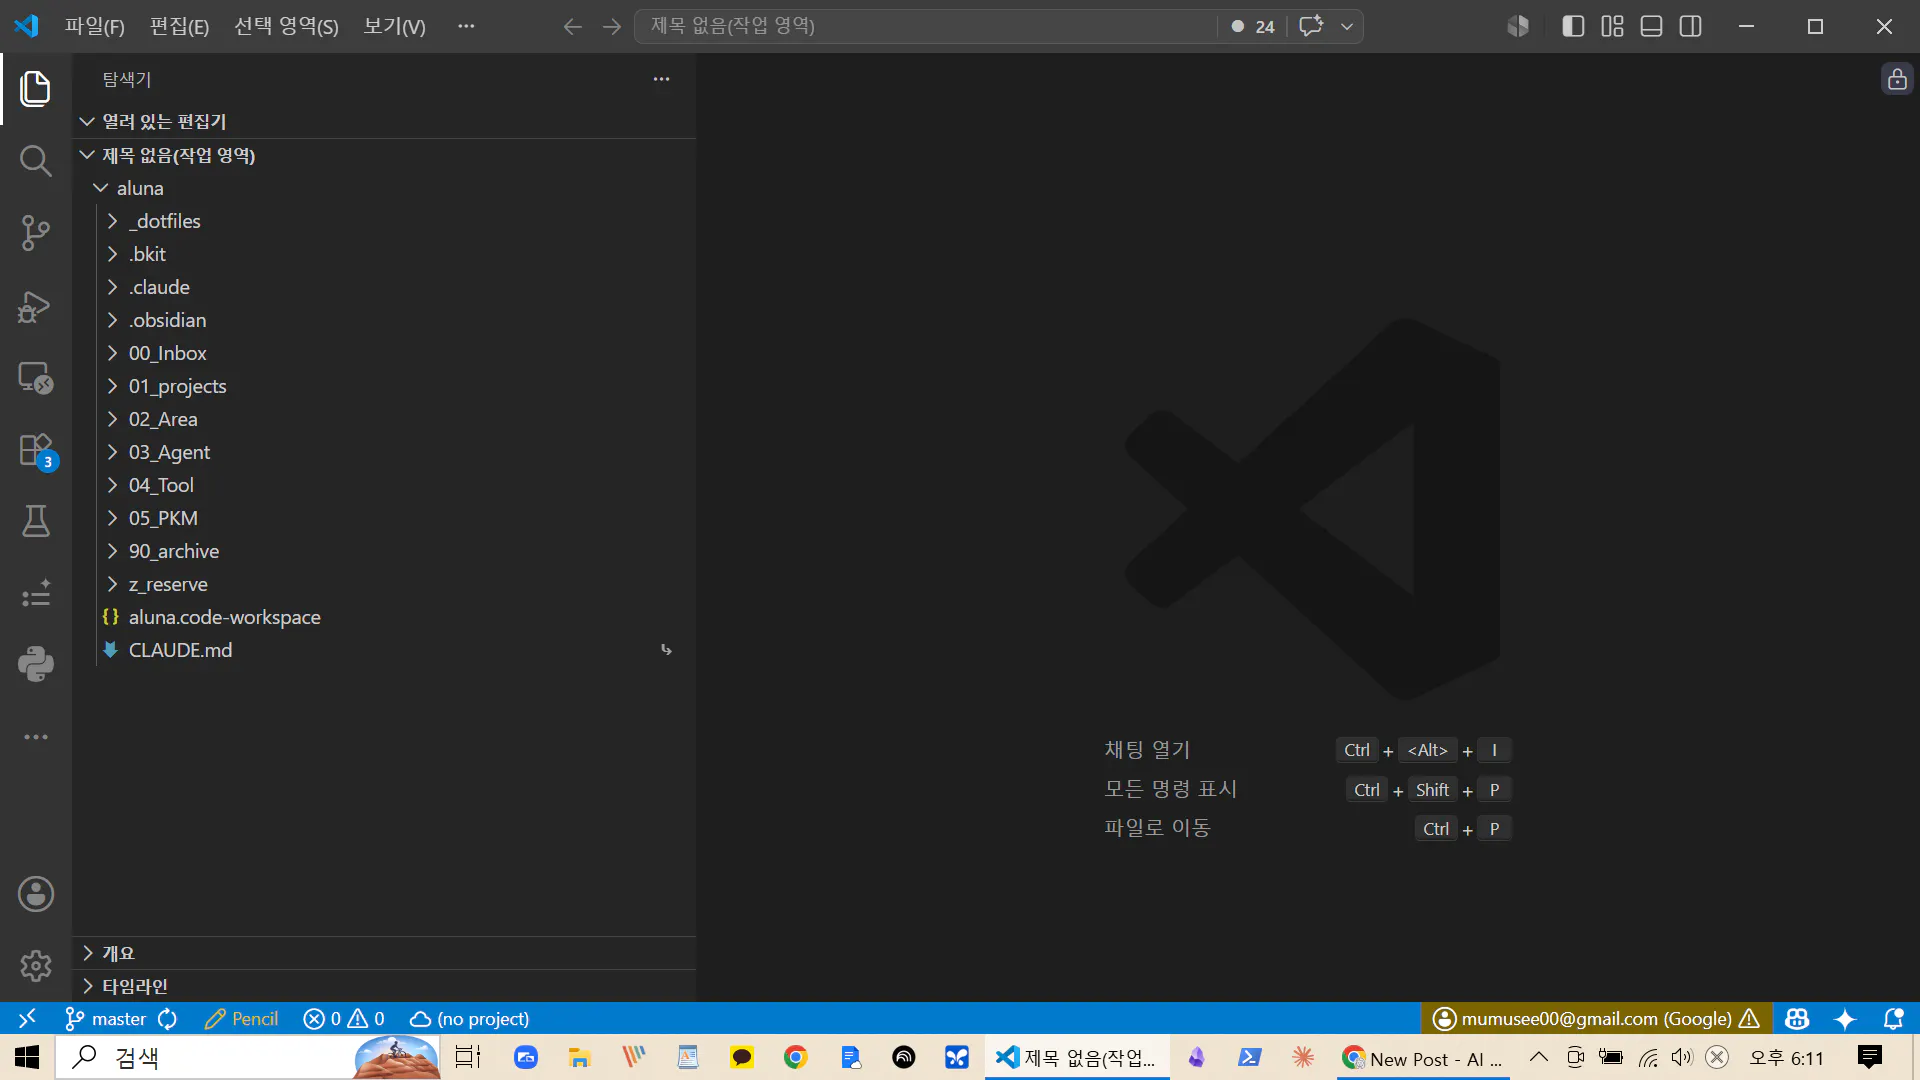Expand the .claude folder
Image resolution: width=1920 pixels, height=1080 pixels.
click(x=384, y=287)
